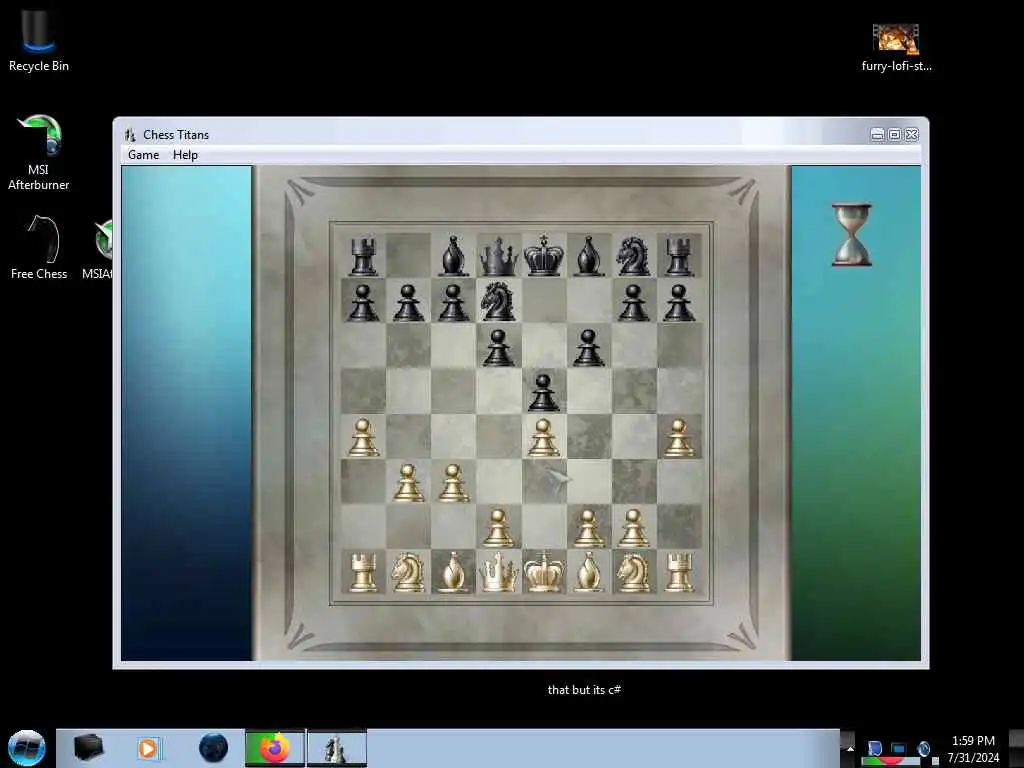Select the white rook on h1
Image resolution: width=1024 pixels, height=768 pixels.
click(679, 572)
